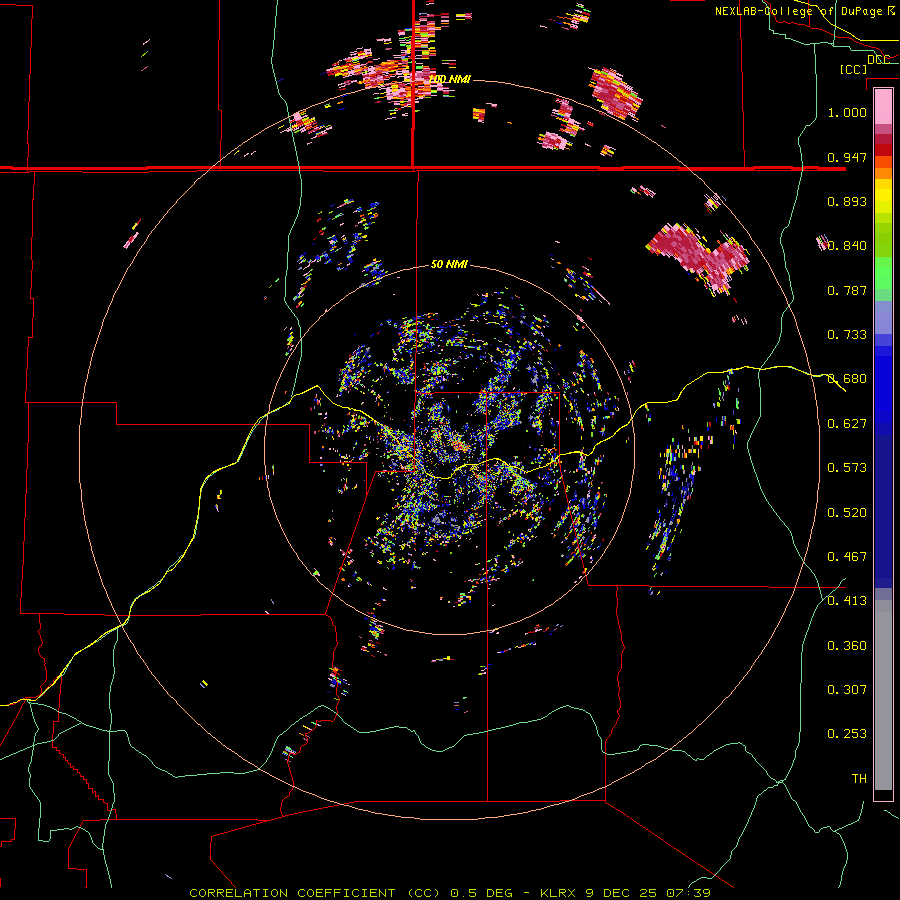
Task: Click the 0.627 scale value
Action: 847,424
